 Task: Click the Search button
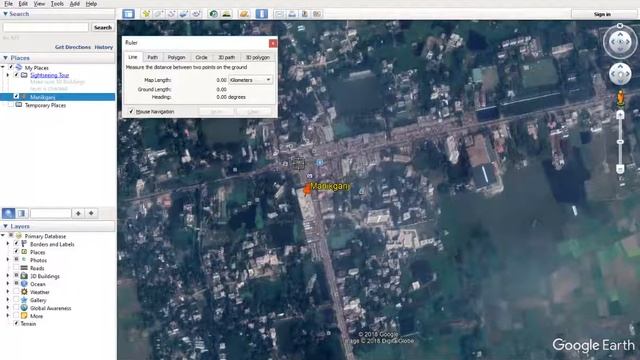(x=102, y=27)
